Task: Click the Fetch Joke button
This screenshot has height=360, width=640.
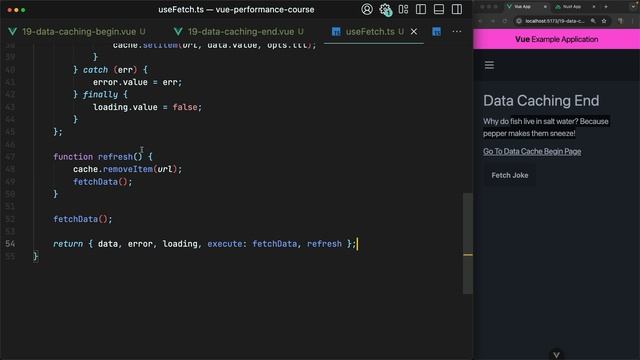Action: [x=510, y=175]
